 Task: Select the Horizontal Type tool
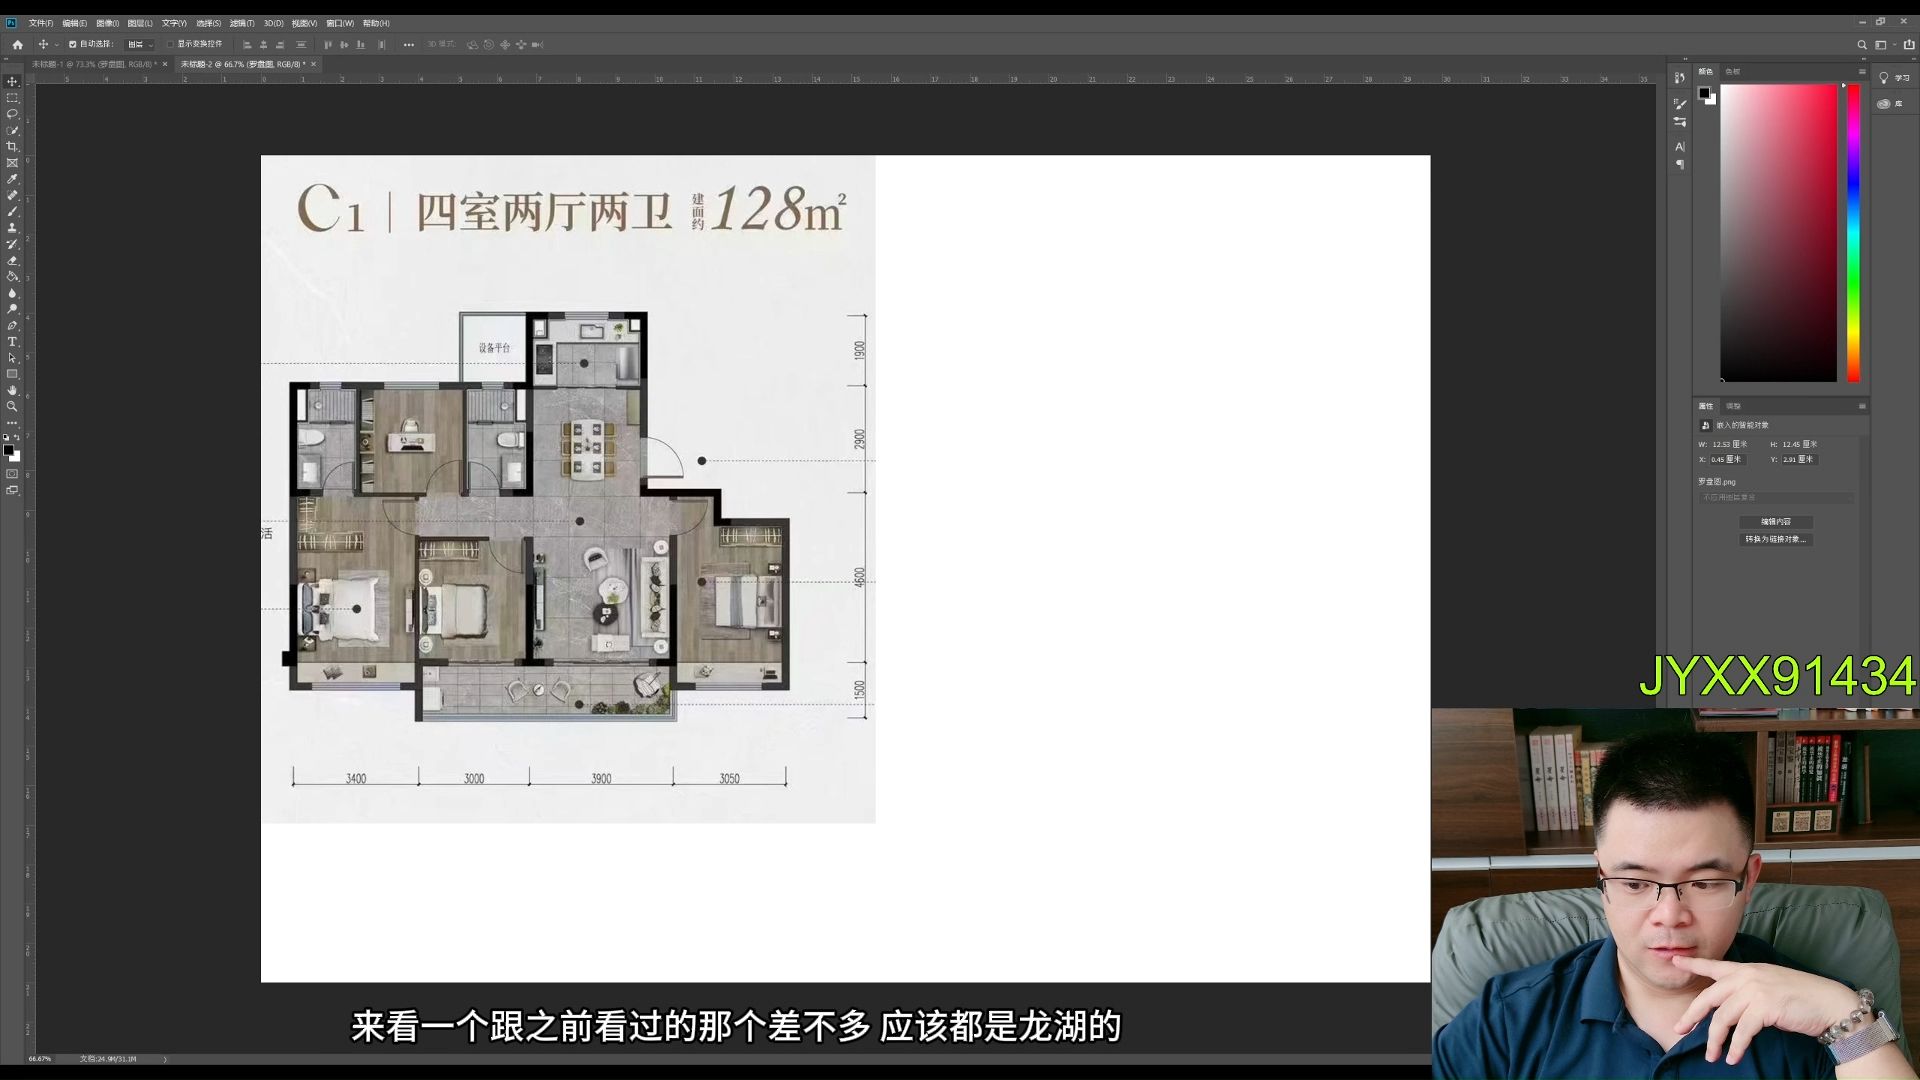[x=12, y=342]
